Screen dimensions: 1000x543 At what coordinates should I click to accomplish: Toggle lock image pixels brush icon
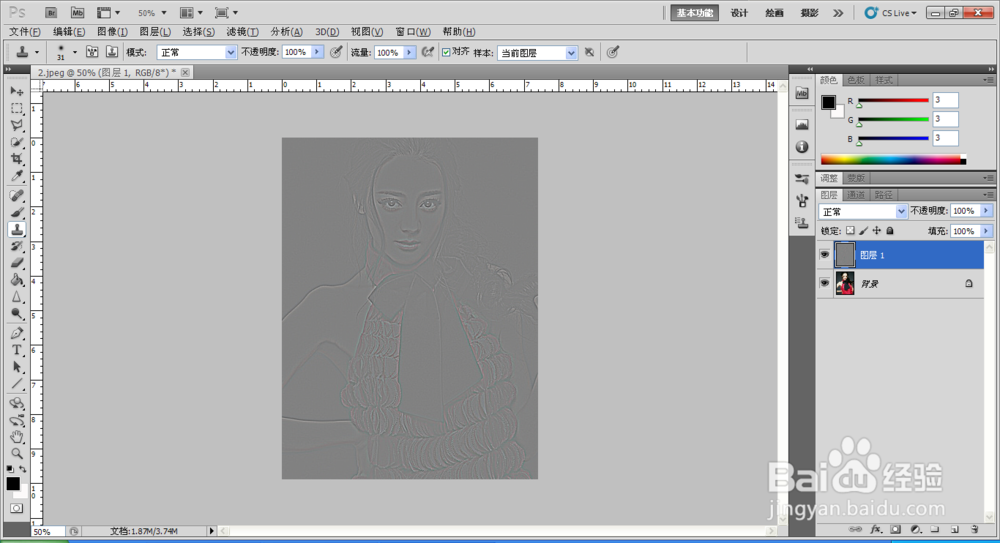coord(864,231)
